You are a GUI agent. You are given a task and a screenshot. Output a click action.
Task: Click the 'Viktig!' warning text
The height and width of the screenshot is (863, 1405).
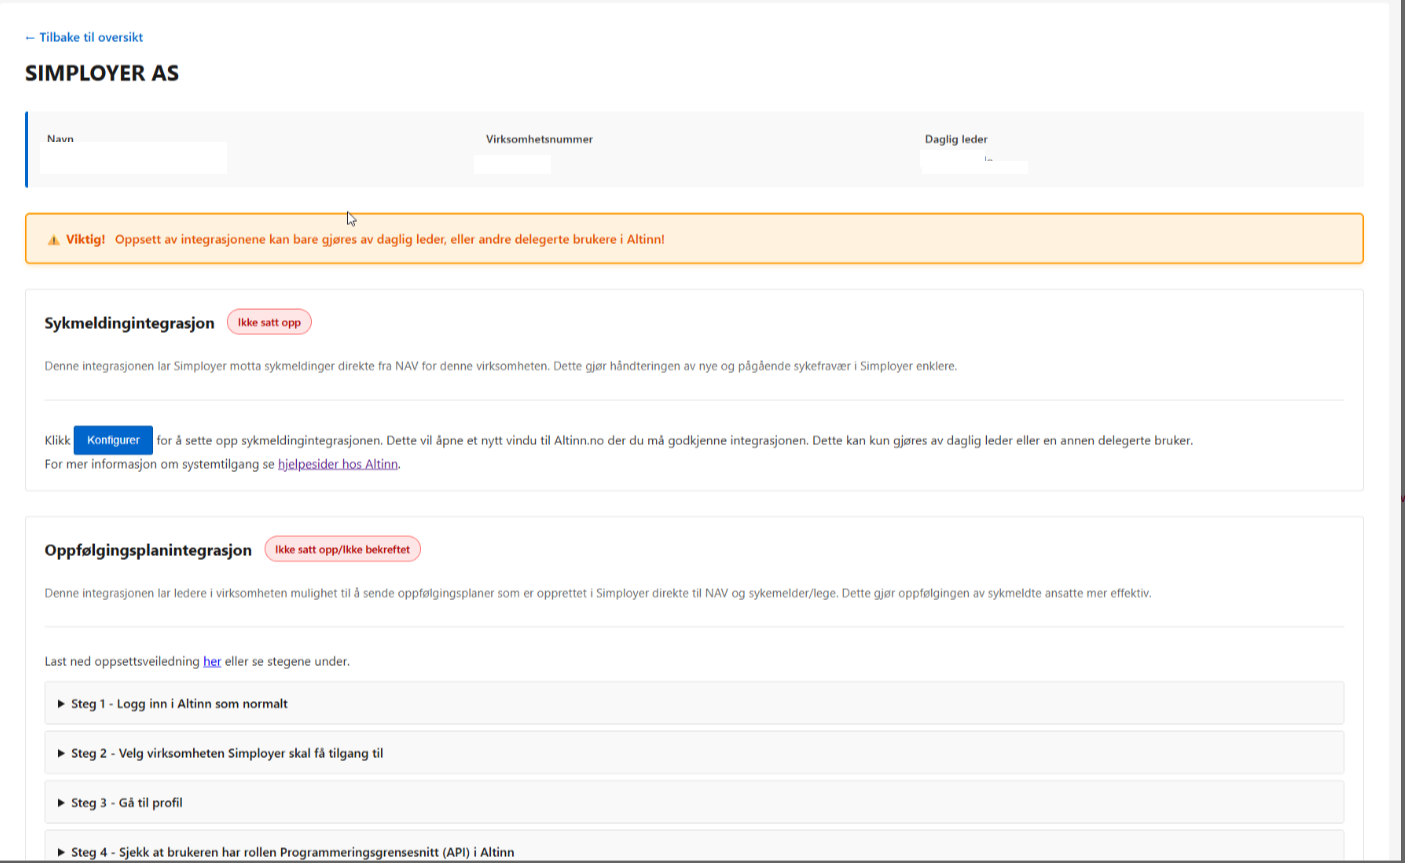tap(86, 240)
